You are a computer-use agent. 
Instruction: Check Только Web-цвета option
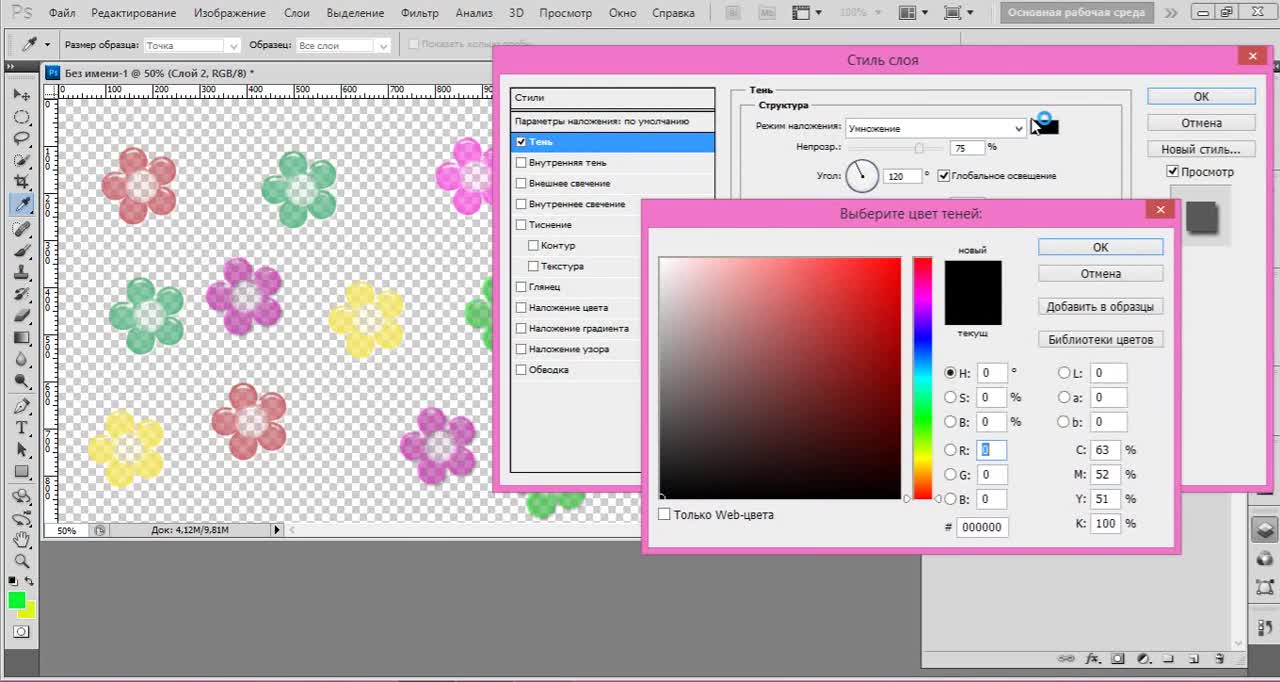665,515
